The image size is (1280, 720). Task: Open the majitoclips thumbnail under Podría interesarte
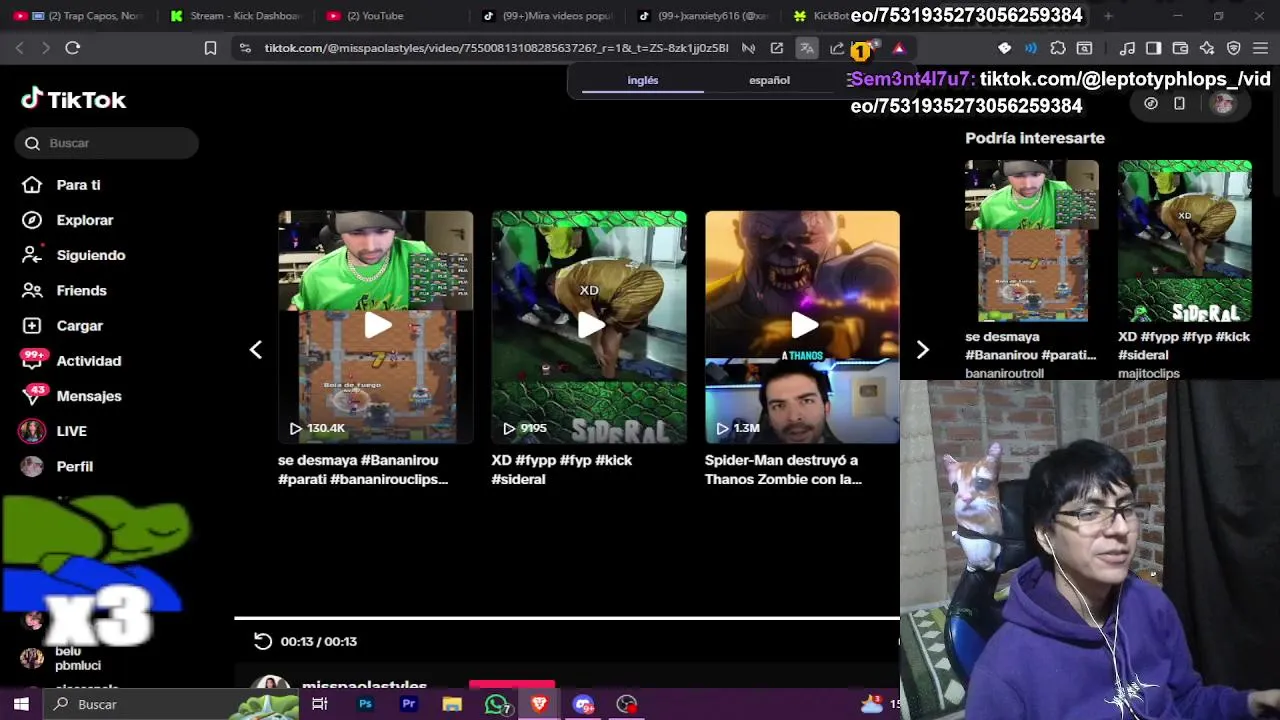[1184, 241]
